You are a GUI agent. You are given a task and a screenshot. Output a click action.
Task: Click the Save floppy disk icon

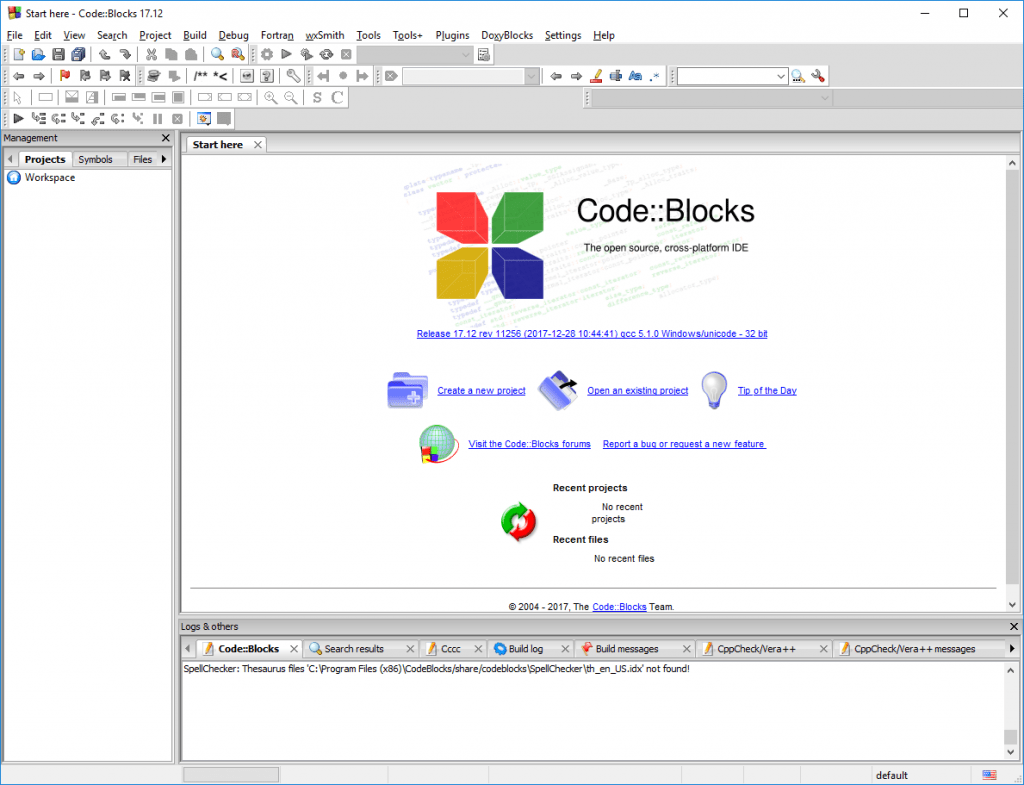(x=58, y=55)
